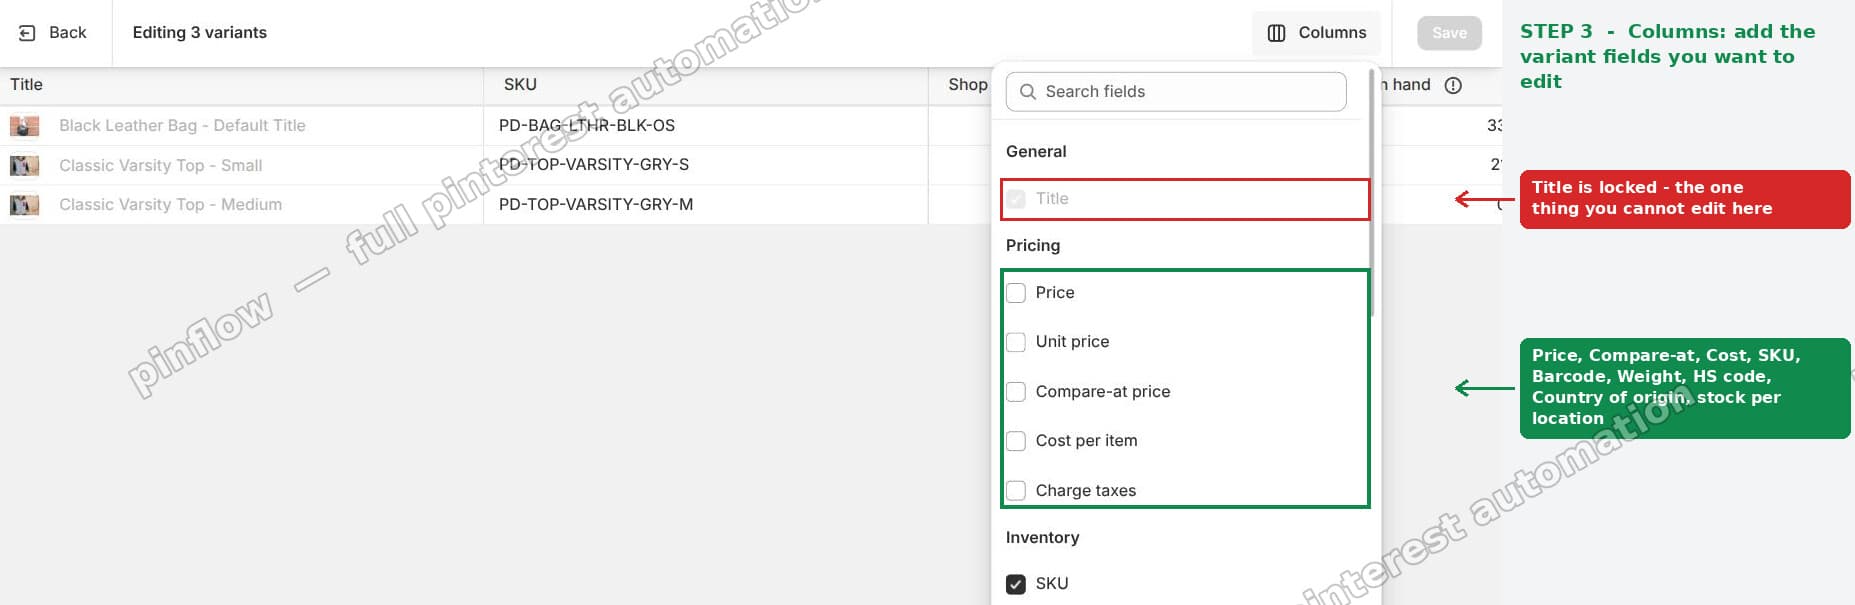The height and width of the screenshot is (605, 1855).
Task: Enable the Charge taxes checkbox
Action: click(x=1016, y=491)
